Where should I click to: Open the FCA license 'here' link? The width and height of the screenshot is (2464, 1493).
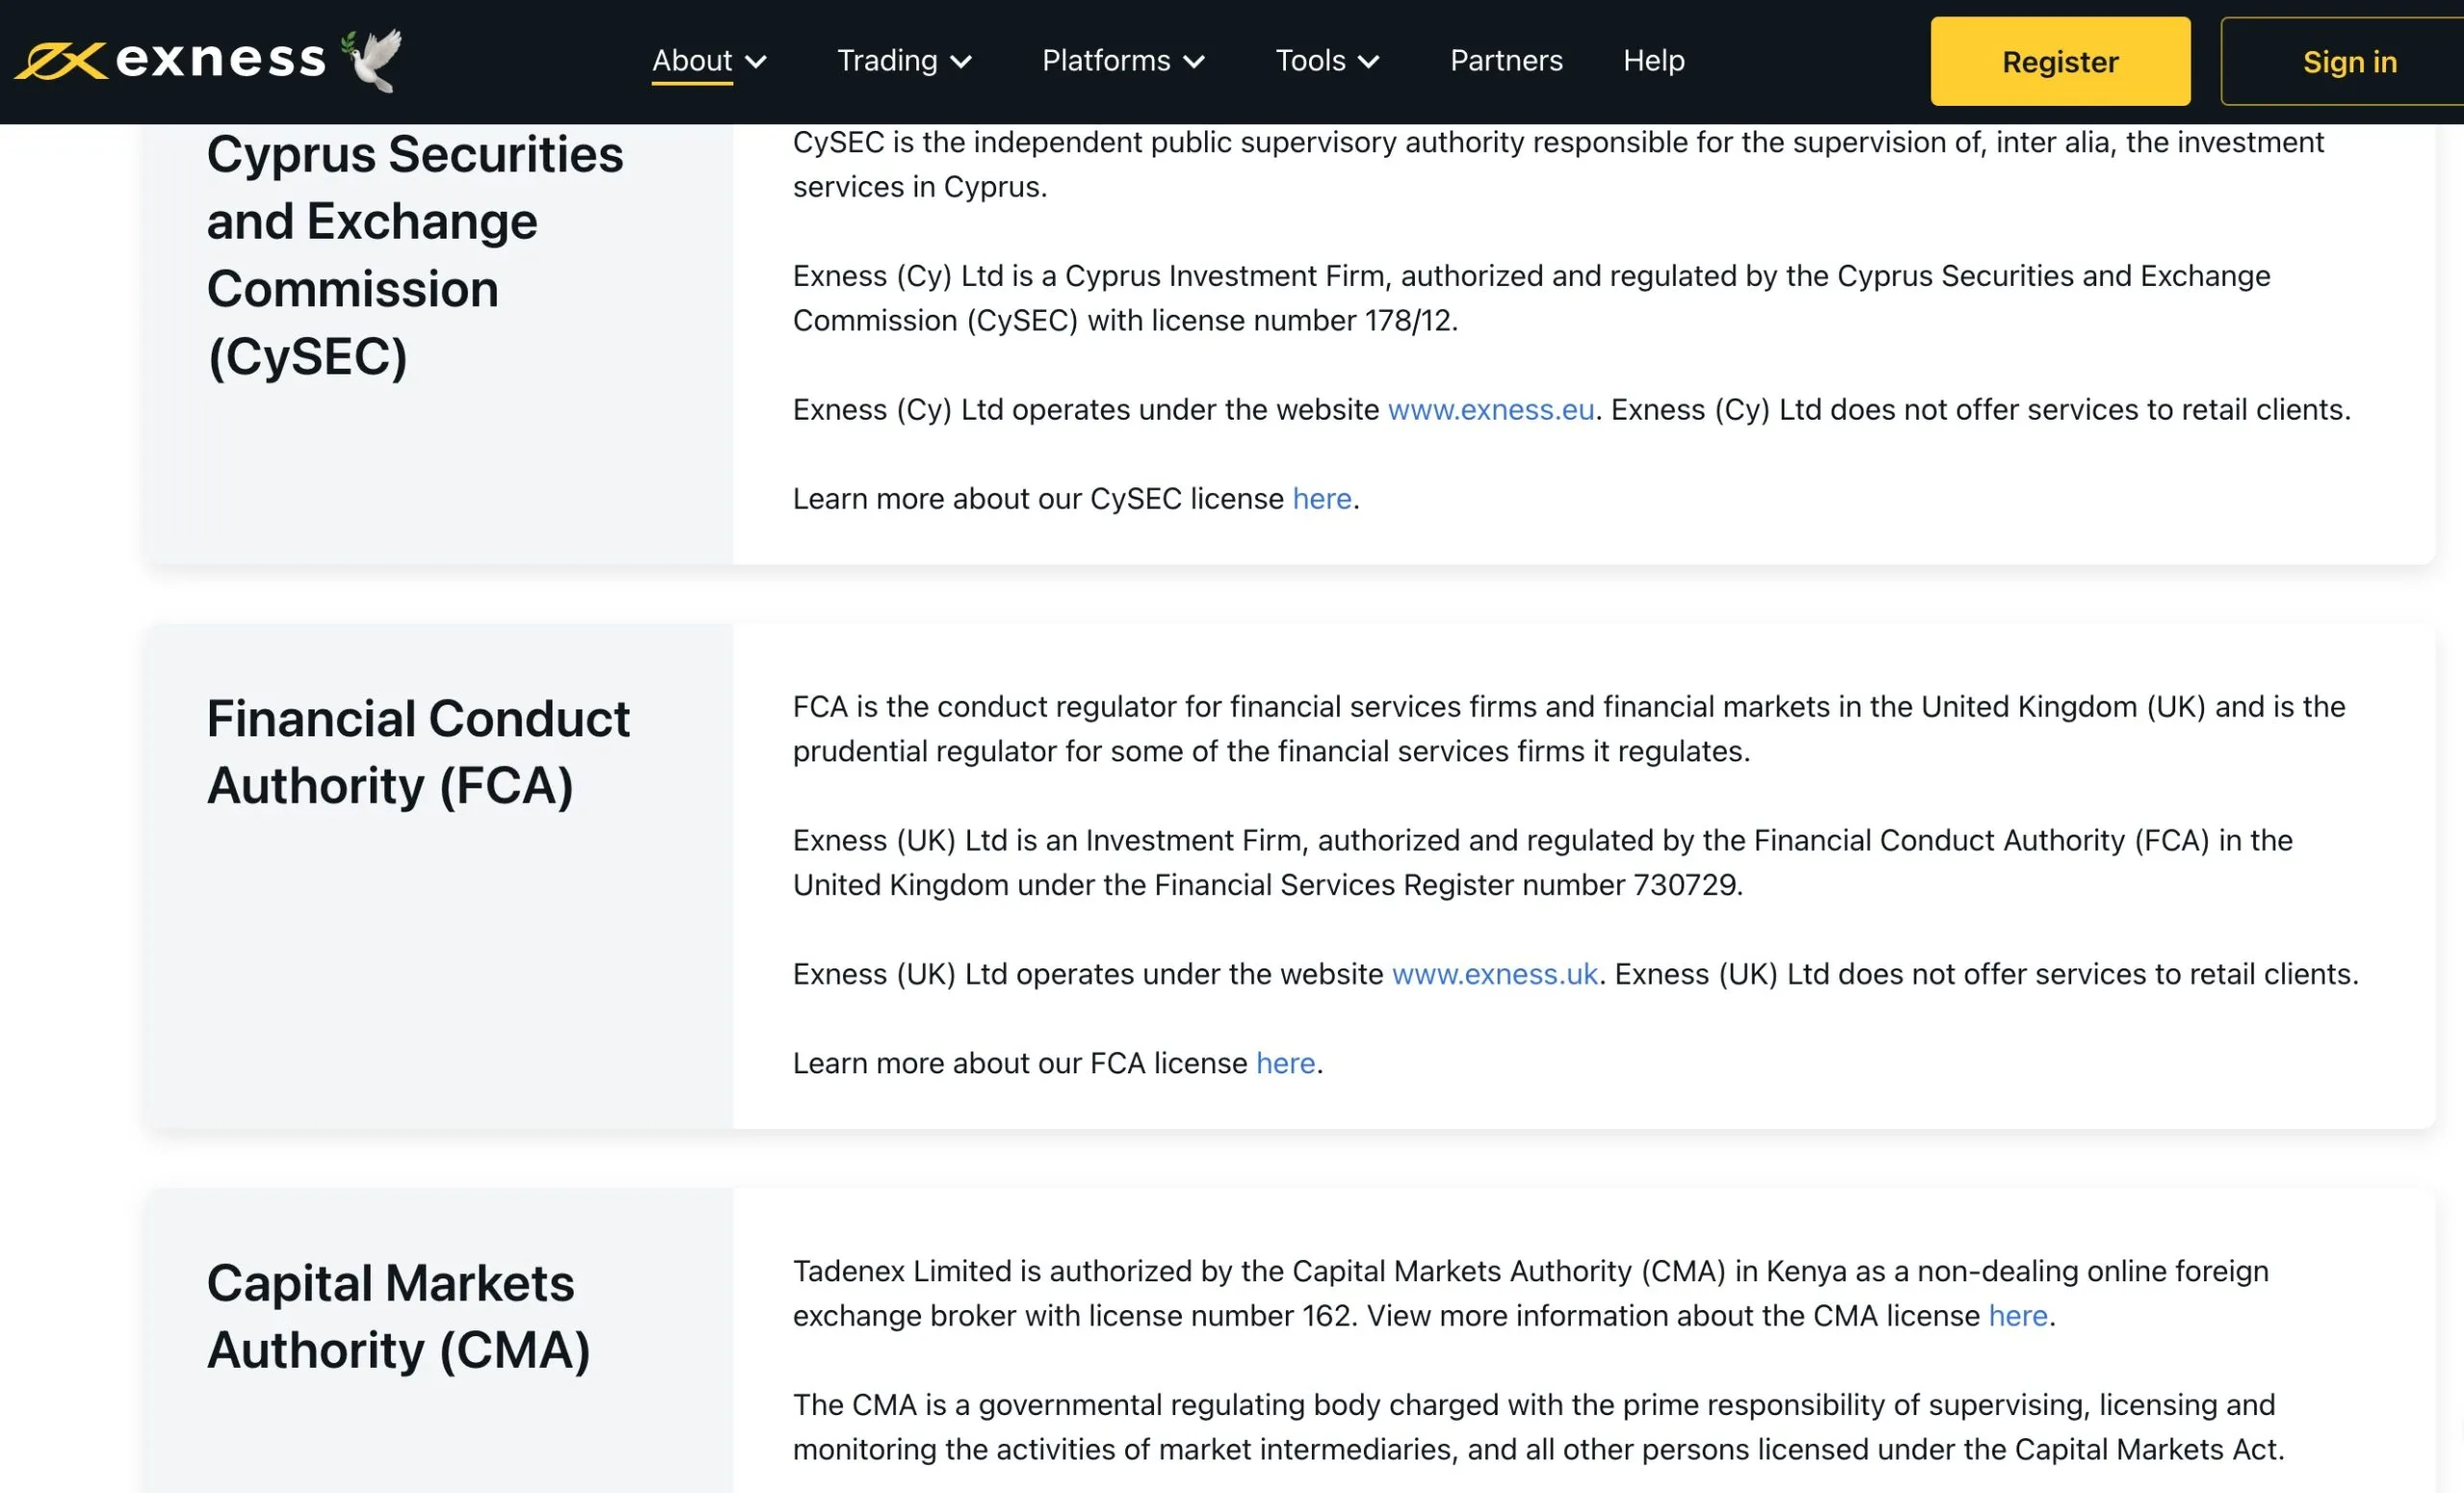click(1286, 1063)
